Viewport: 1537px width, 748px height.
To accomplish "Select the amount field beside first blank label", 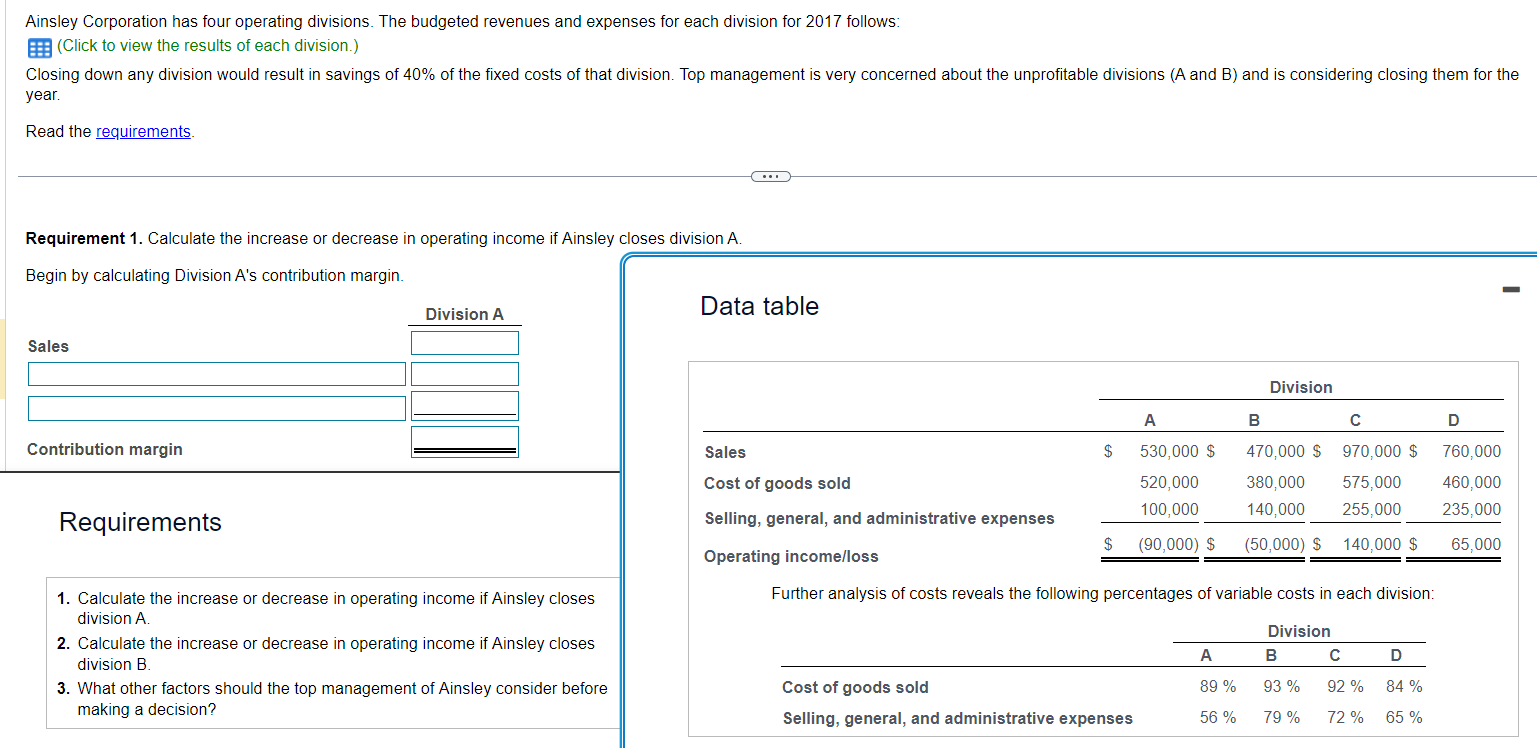I will click(465, 374).
